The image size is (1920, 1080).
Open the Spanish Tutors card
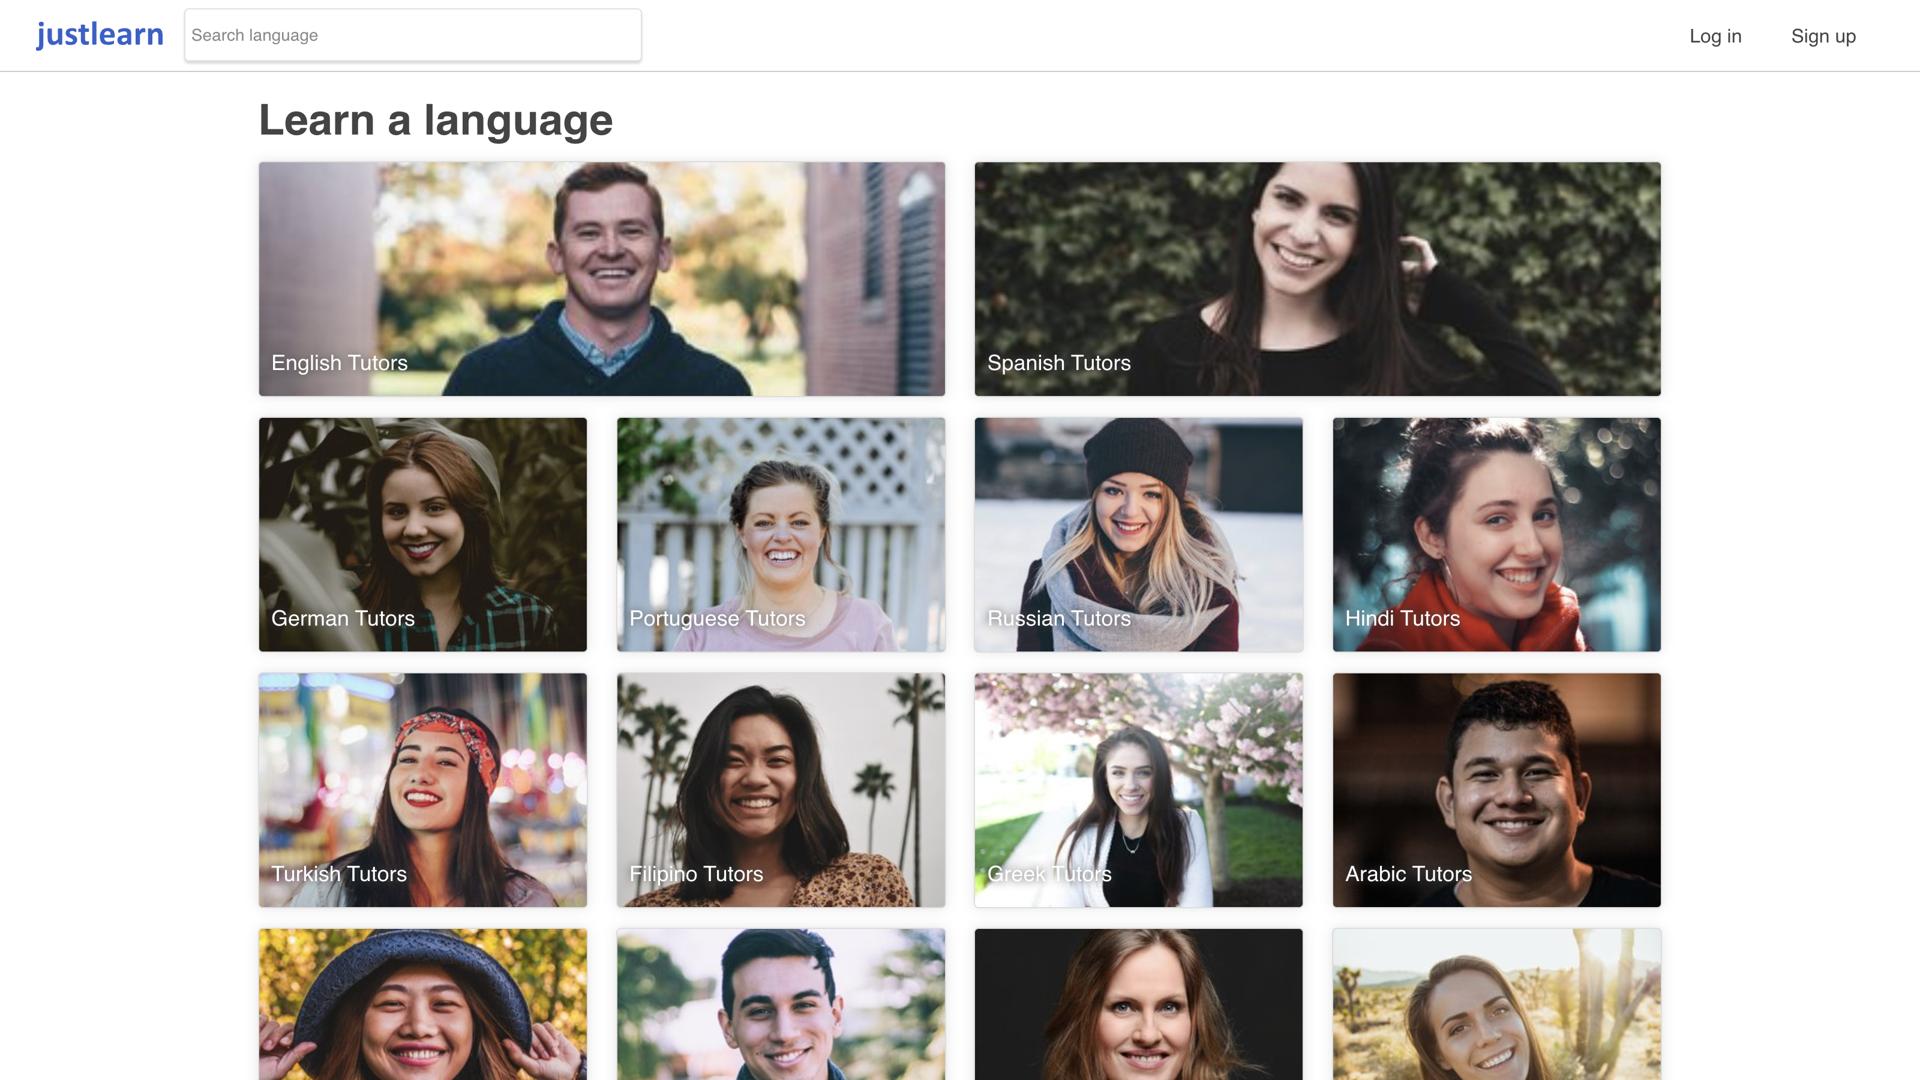[1318, 279]
